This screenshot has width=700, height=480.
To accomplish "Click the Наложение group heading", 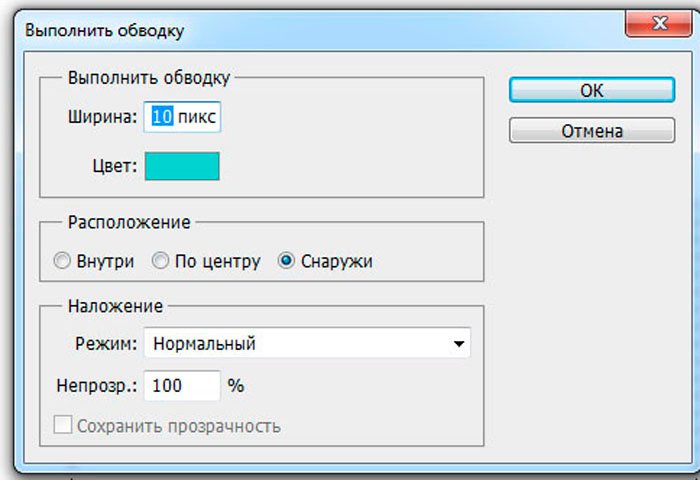I will click(x=115, y=305).
